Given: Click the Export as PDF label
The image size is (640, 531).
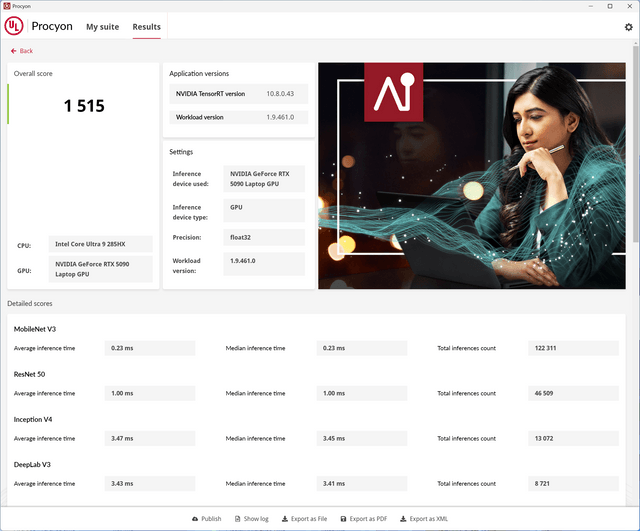Looking at the screenshot, I should 368,519.
